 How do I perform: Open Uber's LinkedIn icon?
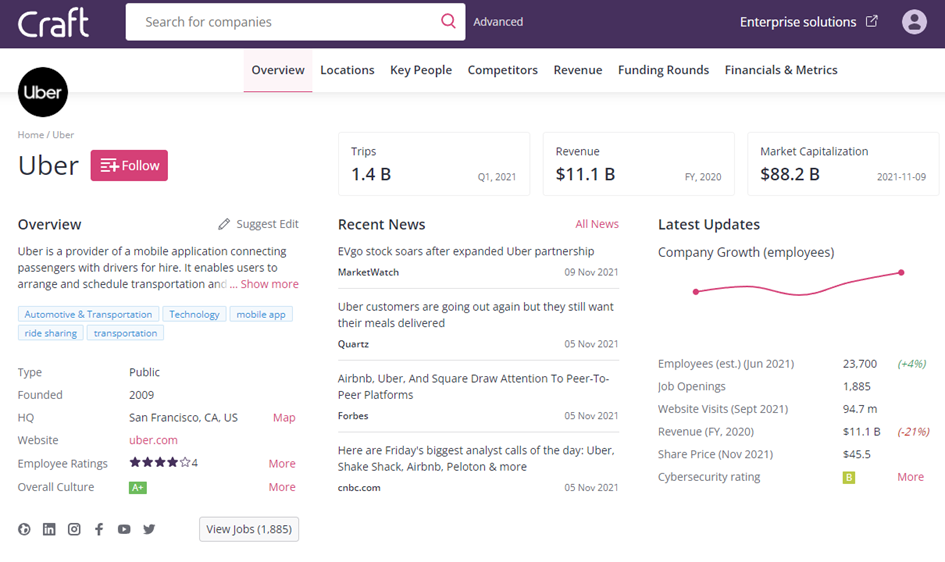pos(49,529)
